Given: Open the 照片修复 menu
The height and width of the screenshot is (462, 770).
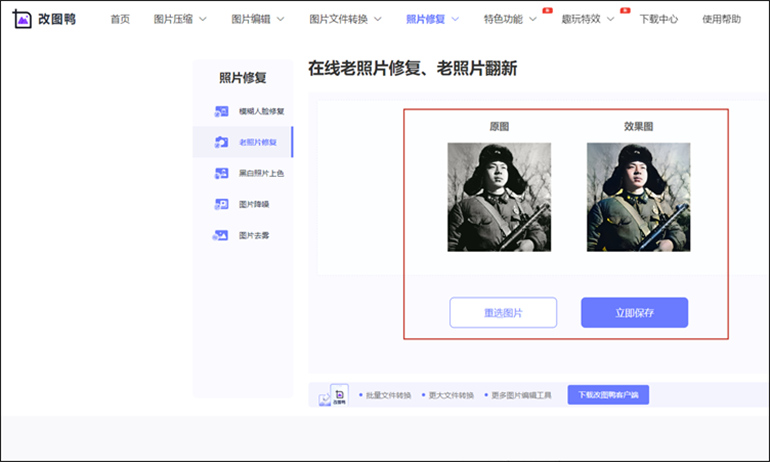Looking at the screenshot, I should pos(426,19).
